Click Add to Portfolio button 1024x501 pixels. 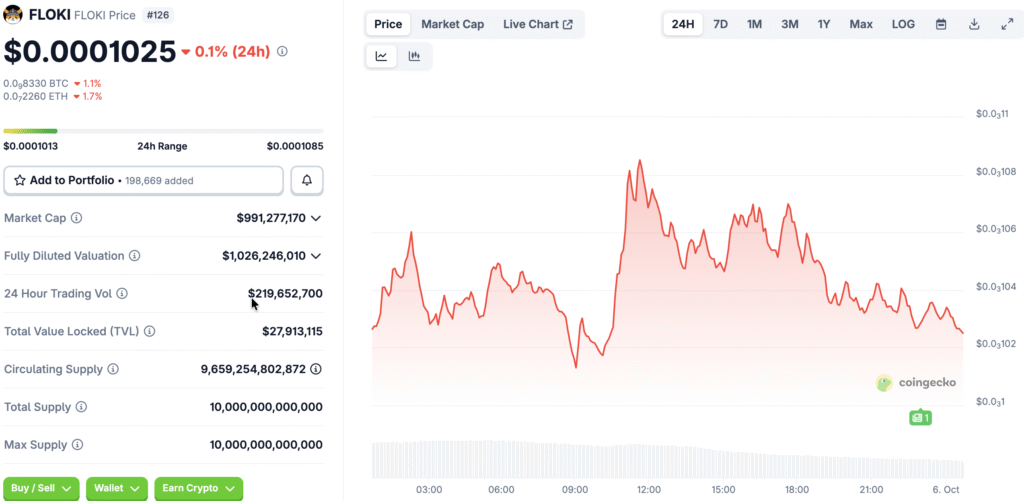[x=144, y=180]
